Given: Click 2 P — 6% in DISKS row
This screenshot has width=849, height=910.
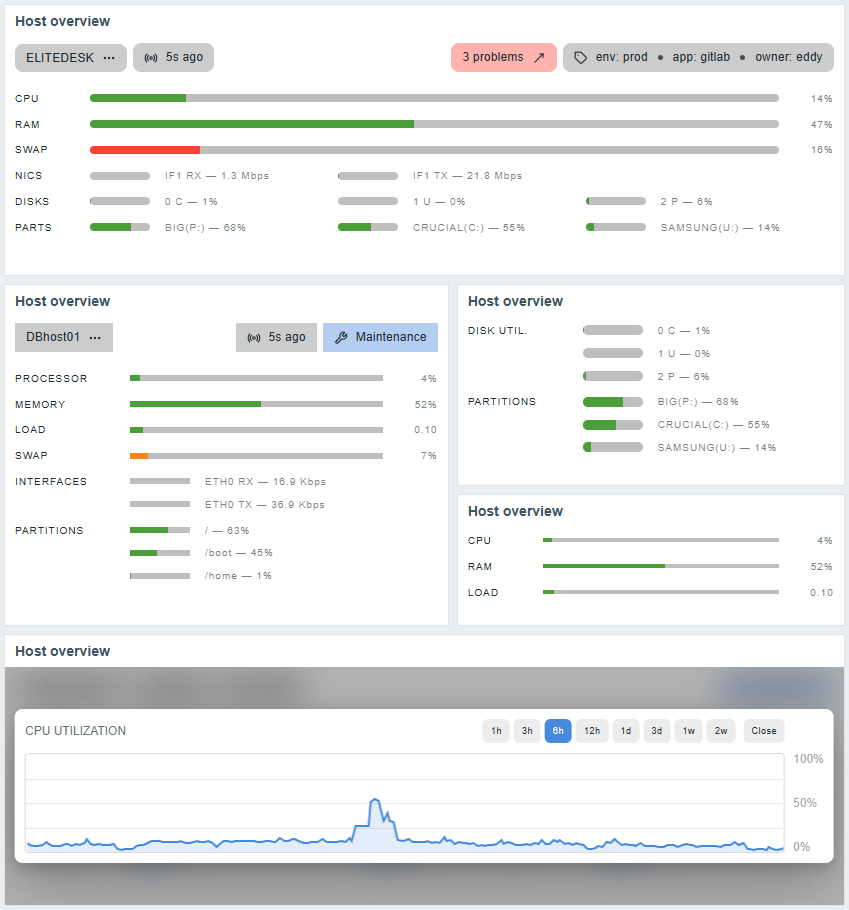Looking at the screenshot, I should pyautogui.click(x=687, y=201).
